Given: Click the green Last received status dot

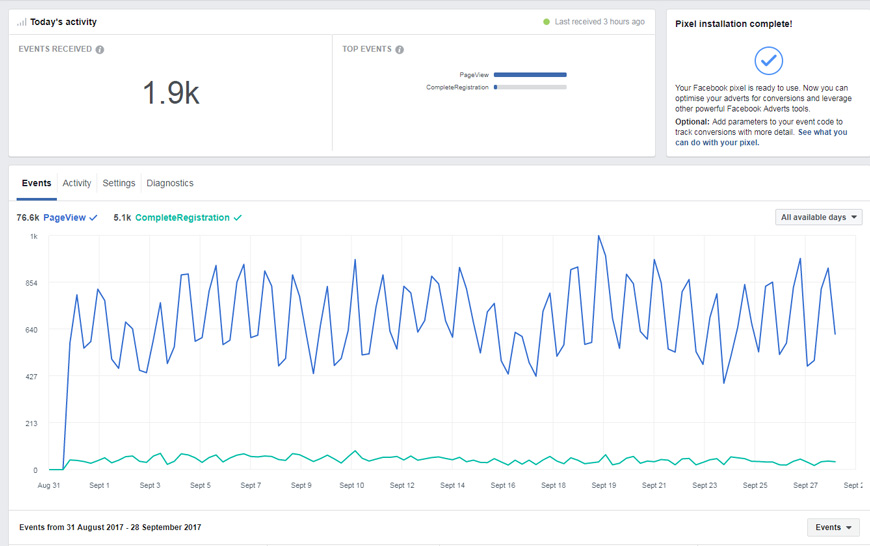Looking at the screenshot, I should (x=547, y=22).
